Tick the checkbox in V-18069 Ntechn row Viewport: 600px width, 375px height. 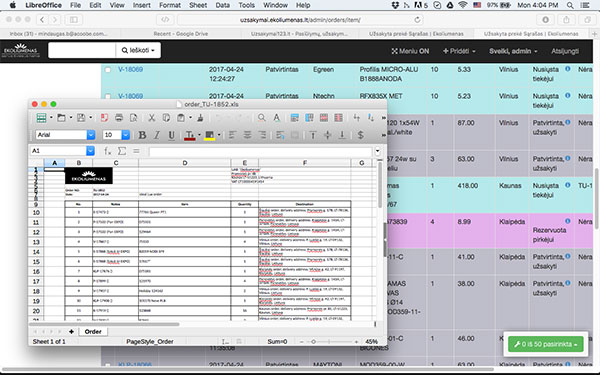click(x=108, y=96)
